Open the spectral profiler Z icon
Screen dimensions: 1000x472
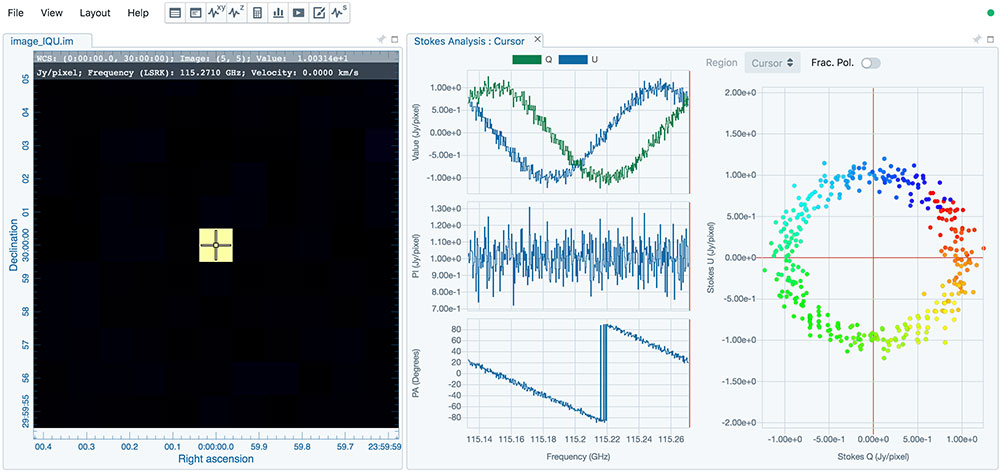click(x=236, y=13)
